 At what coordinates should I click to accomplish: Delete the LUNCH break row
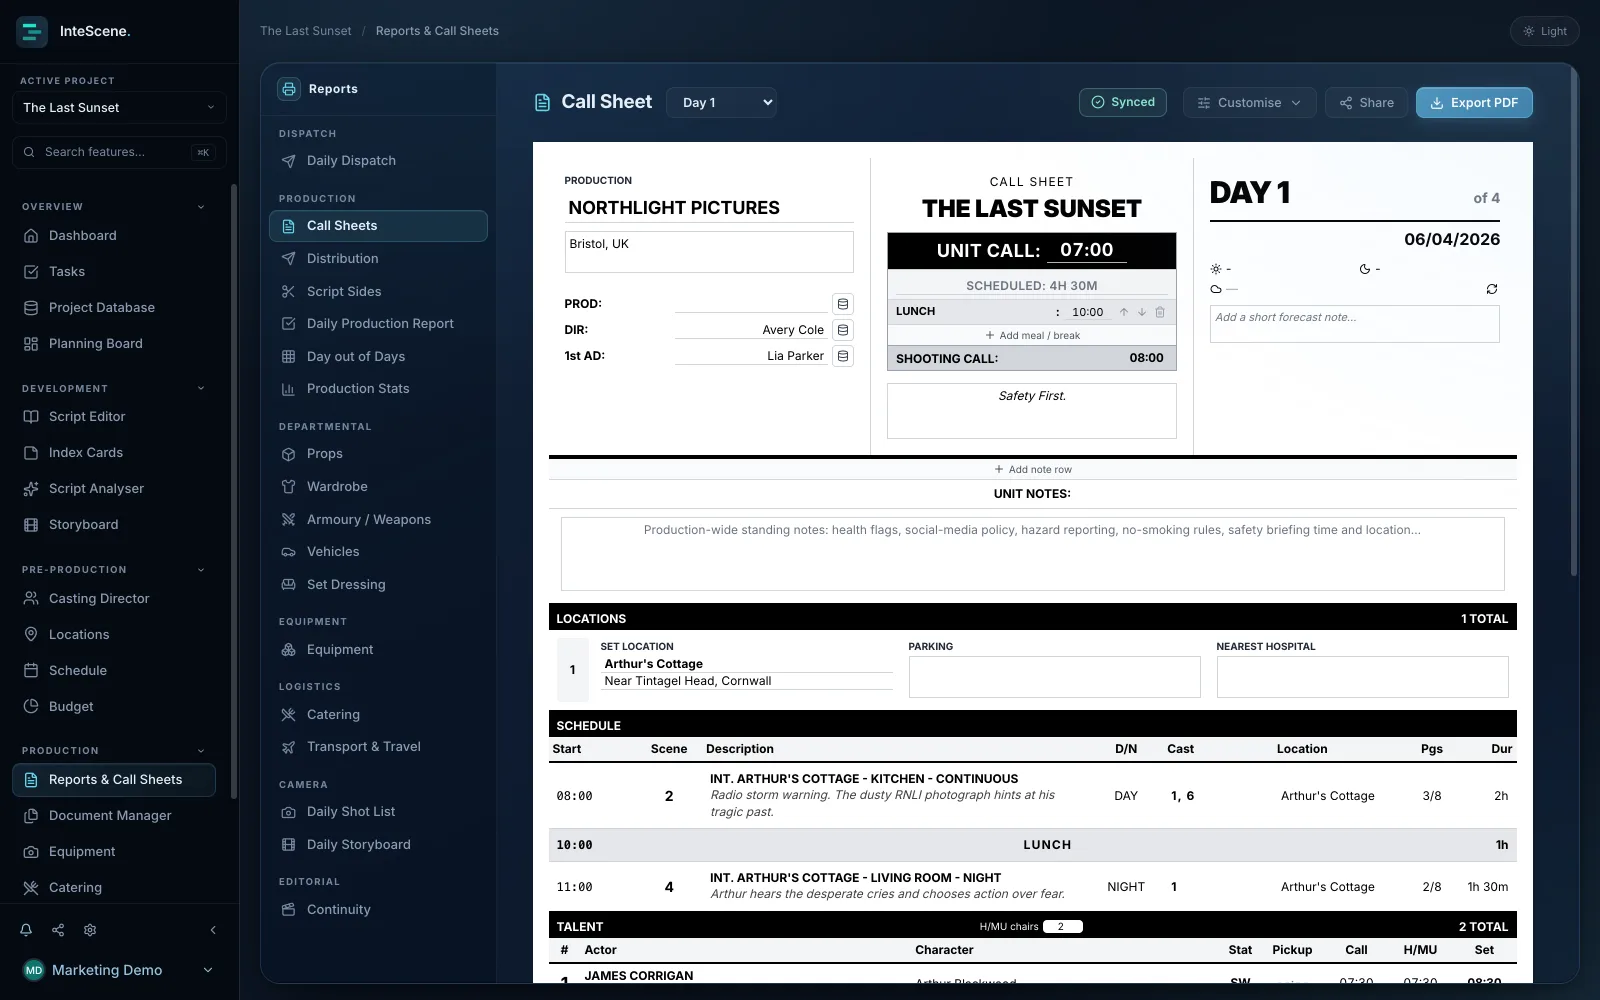coord(1160,312)
